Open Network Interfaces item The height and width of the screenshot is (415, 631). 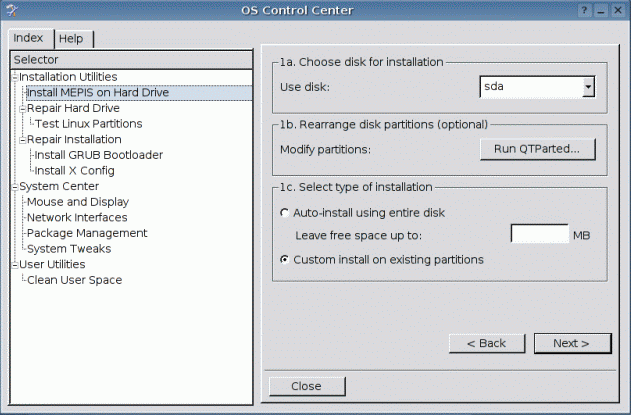(x=77, y=218)
